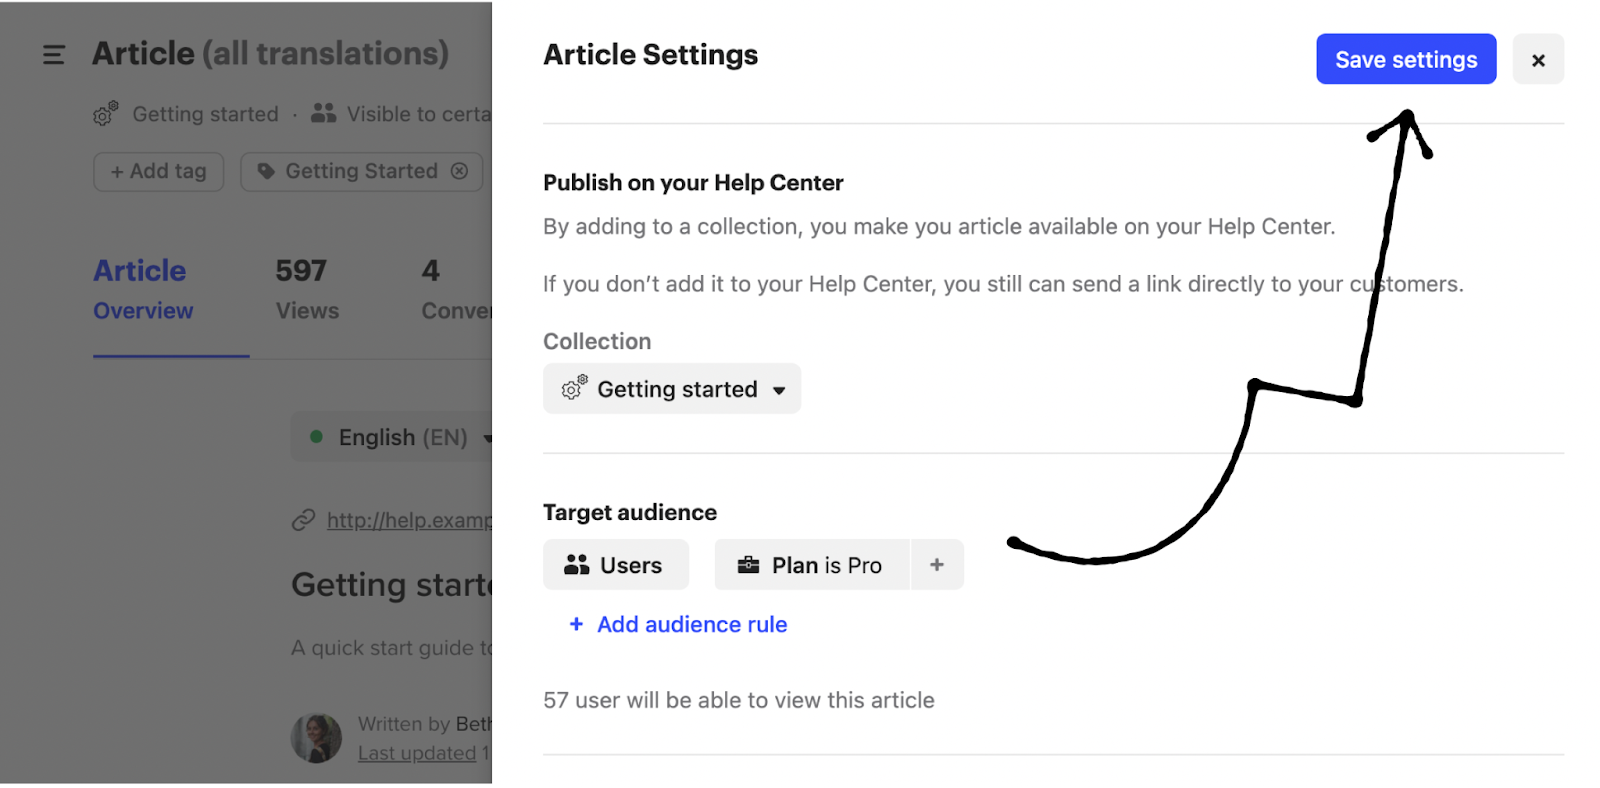Image resolution: width=1600 pixels, height=788 pixels.
Task: Click the Last updated link
Action: [x=417, y=753]
